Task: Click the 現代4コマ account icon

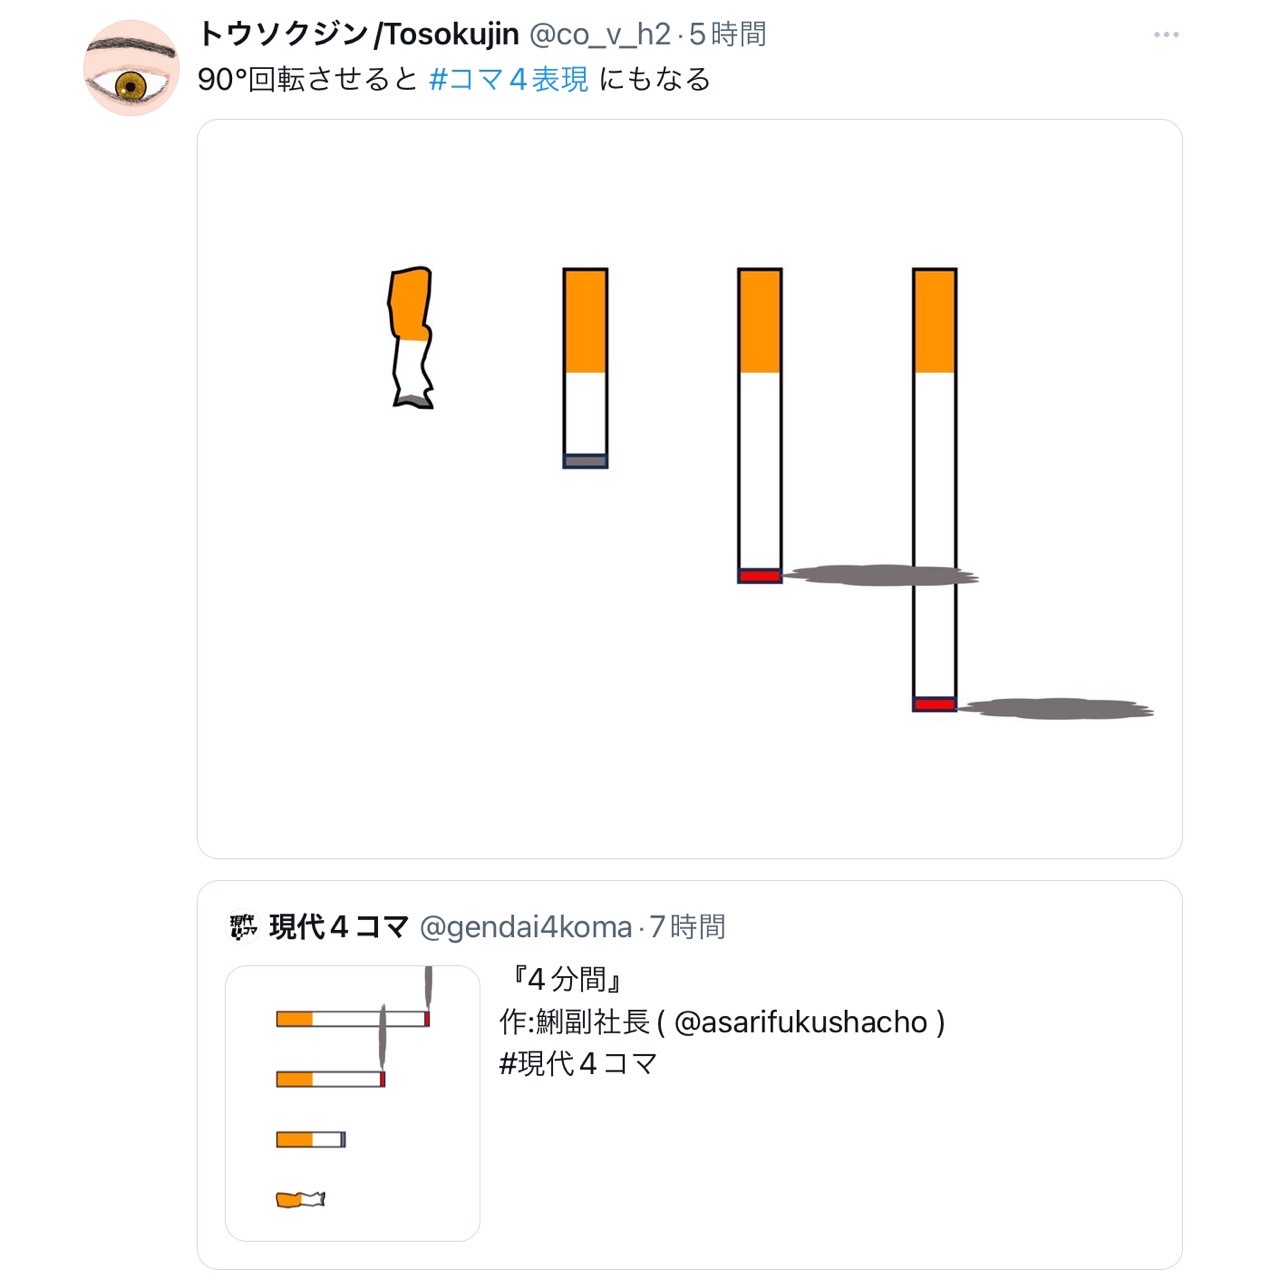Action: pos(243,927)
